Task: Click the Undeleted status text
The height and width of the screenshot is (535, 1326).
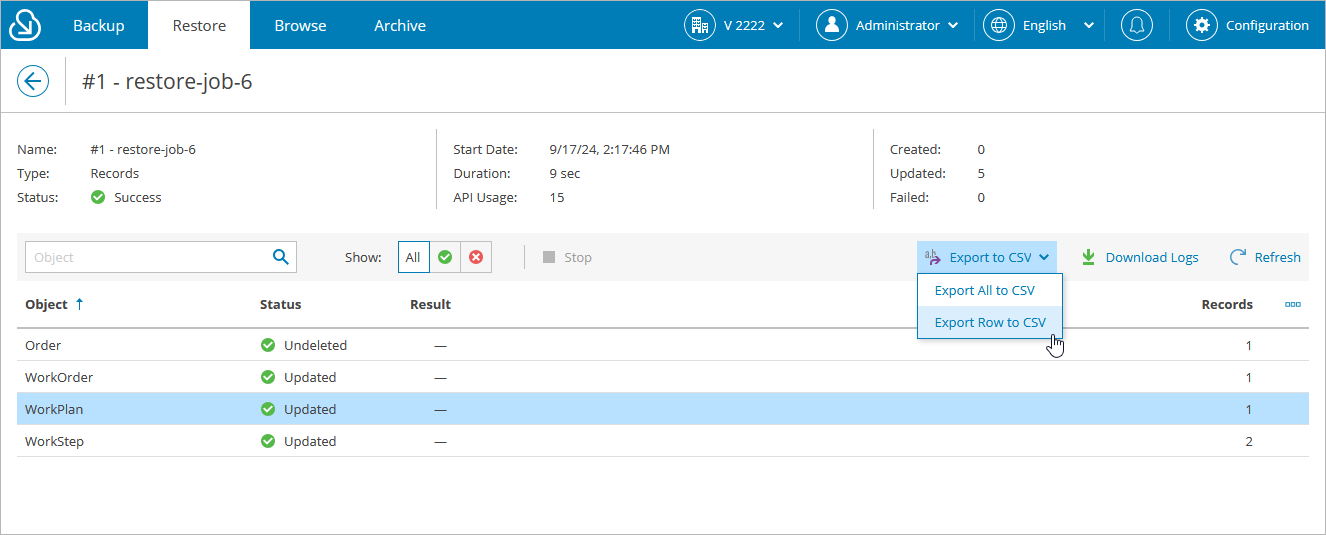Action: pos(315,345)
